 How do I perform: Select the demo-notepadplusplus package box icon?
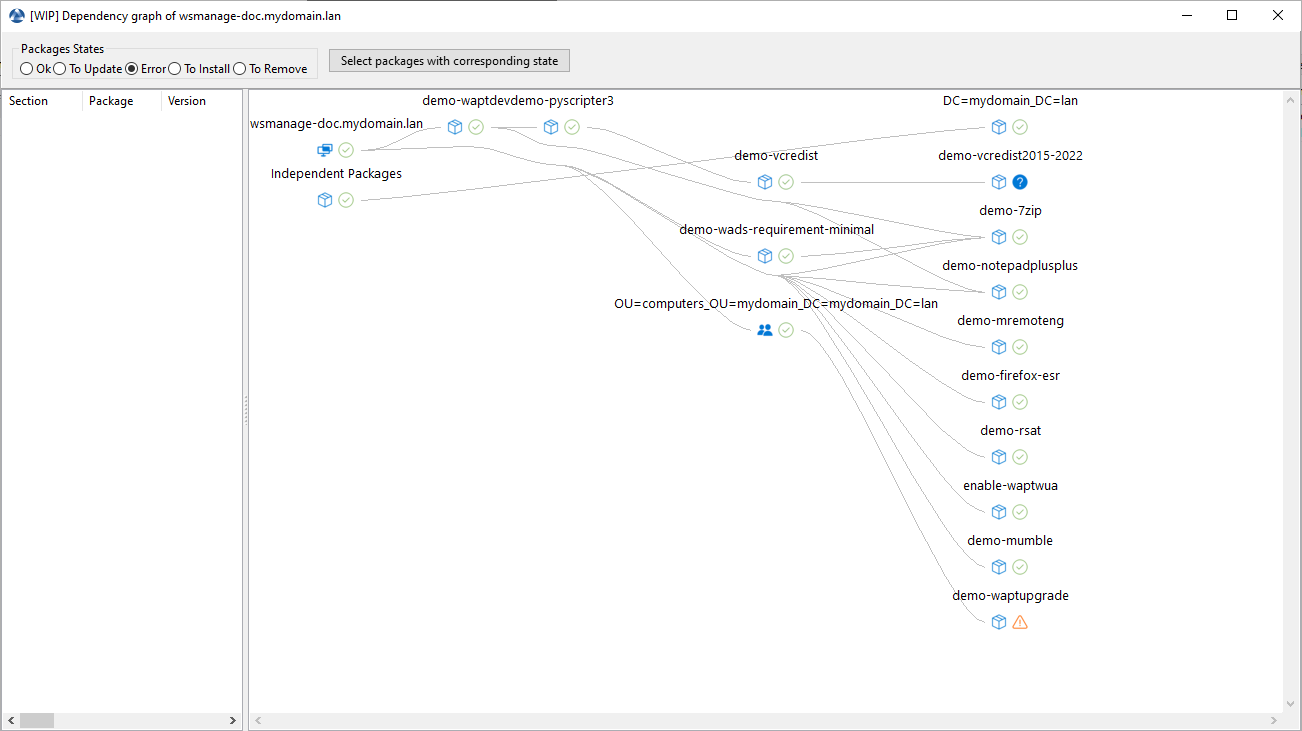pos(998,292)
